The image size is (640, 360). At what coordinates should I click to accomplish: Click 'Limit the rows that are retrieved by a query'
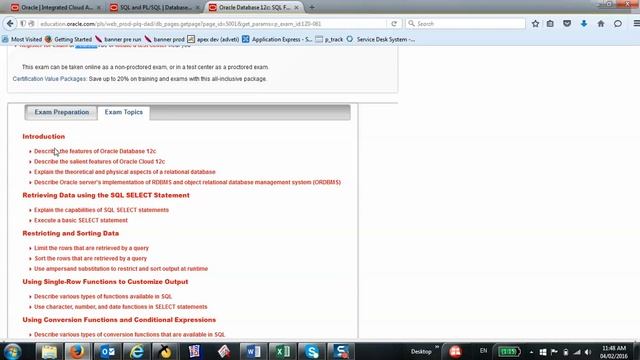click(91, 248)
